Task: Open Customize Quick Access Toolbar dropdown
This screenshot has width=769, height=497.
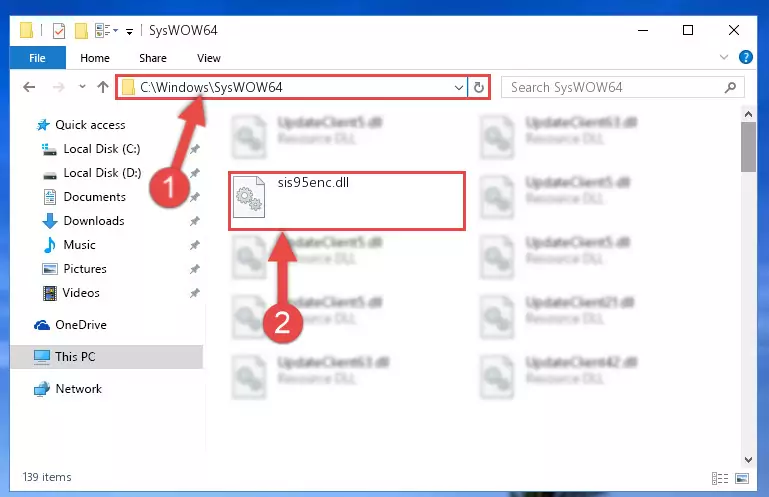Action: pos(129,32)
